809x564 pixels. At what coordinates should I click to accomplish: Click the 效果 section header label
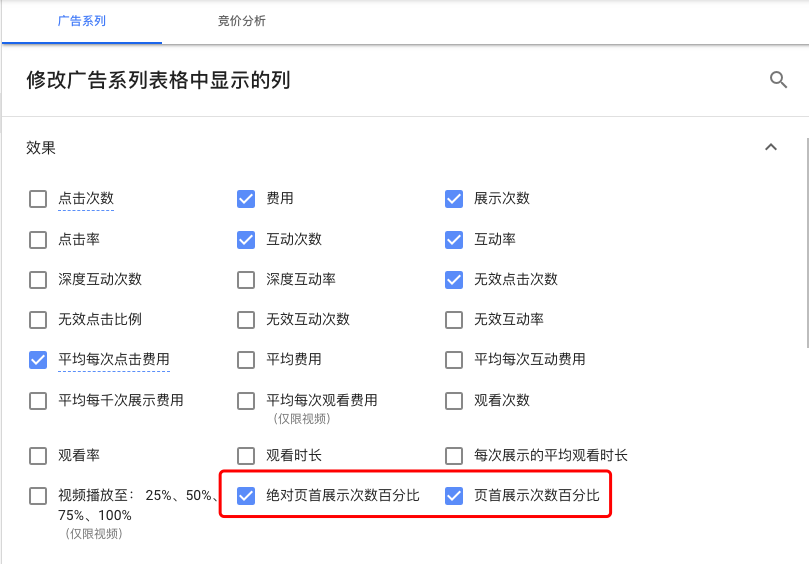[41, 148]
